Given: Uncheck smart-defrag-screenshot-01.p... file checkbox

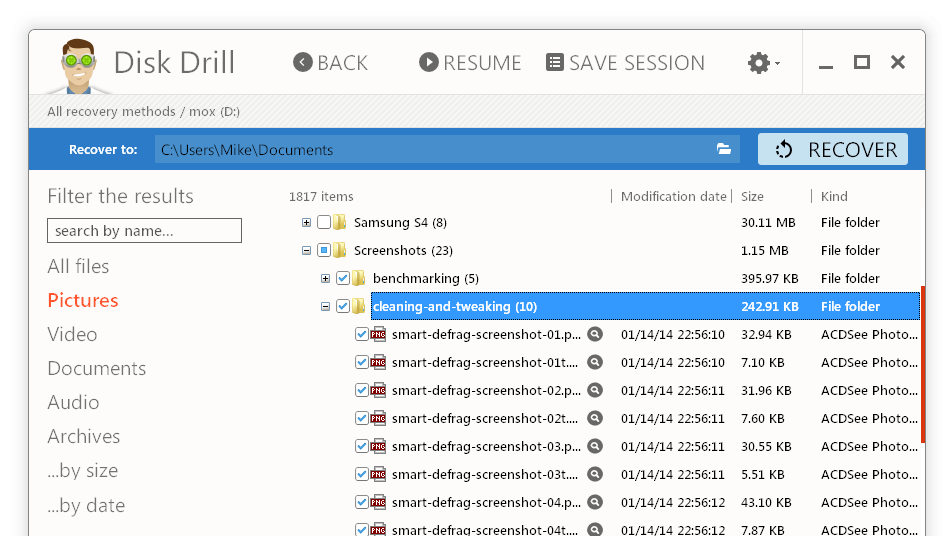Looking at the screenshot, I should (x=362, y=334).
